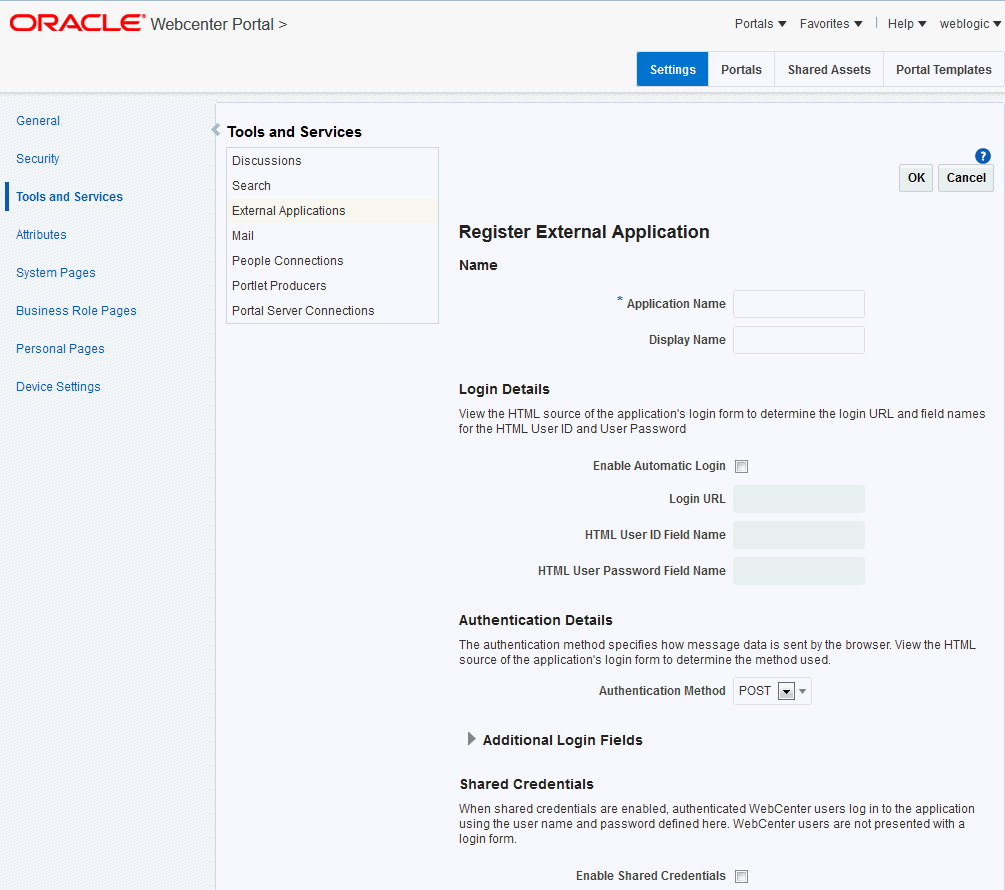Collapse the Tools and Services panel arrow

pyautogui.click(x=216, y=129)
